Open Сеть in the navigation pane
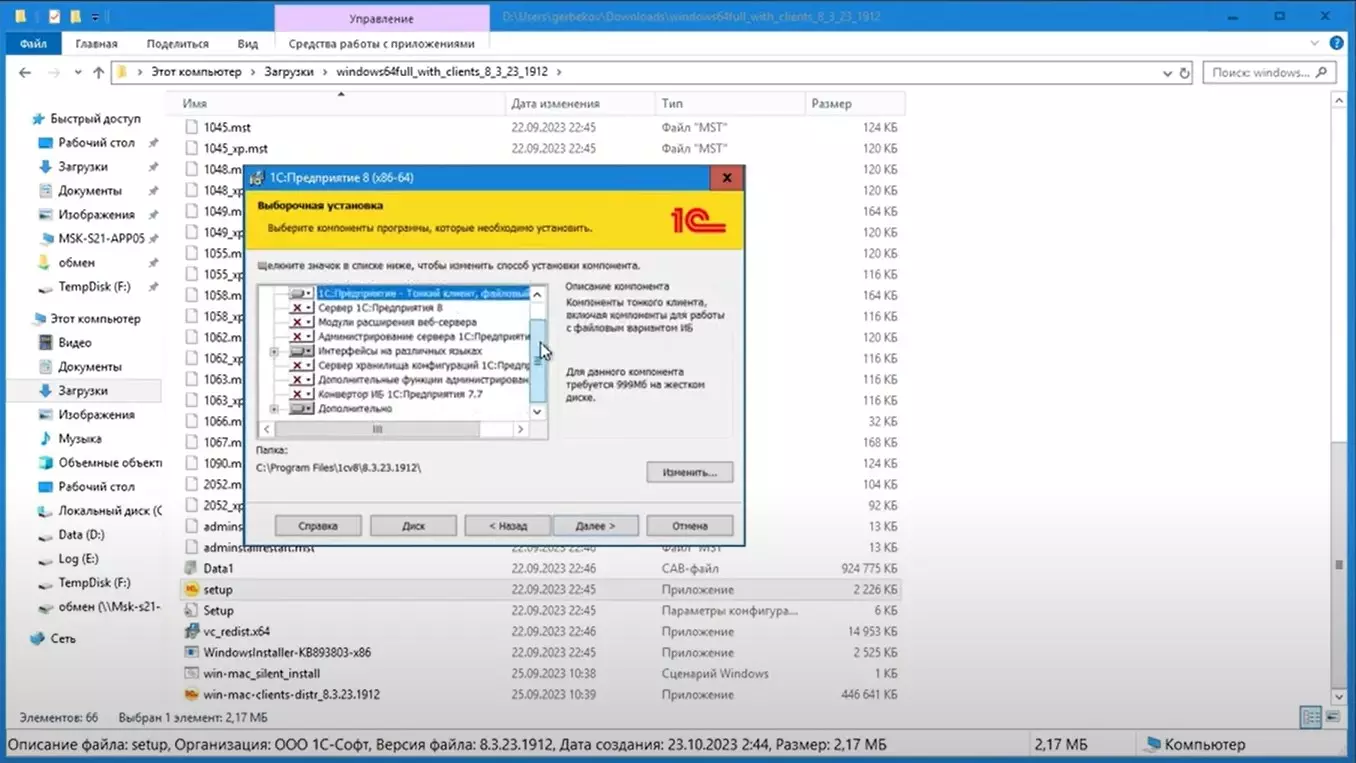Image resolution: width=1356 pixels, height=763 pixels. (x=63, y=638)
